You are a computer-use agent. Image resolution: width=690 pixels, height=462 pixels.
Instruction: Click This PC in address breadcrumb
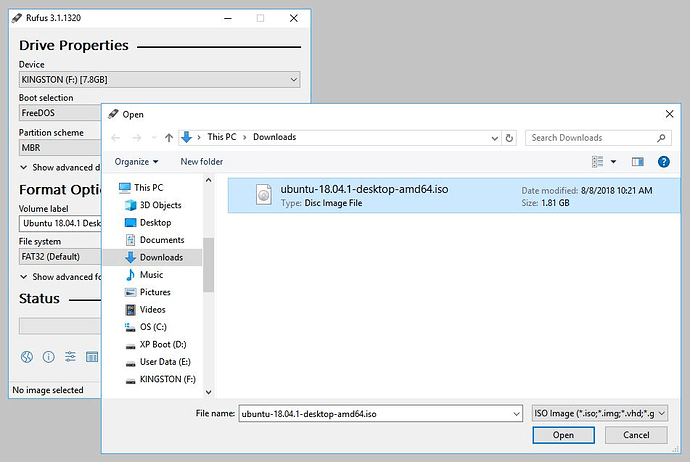coord(222,137)
